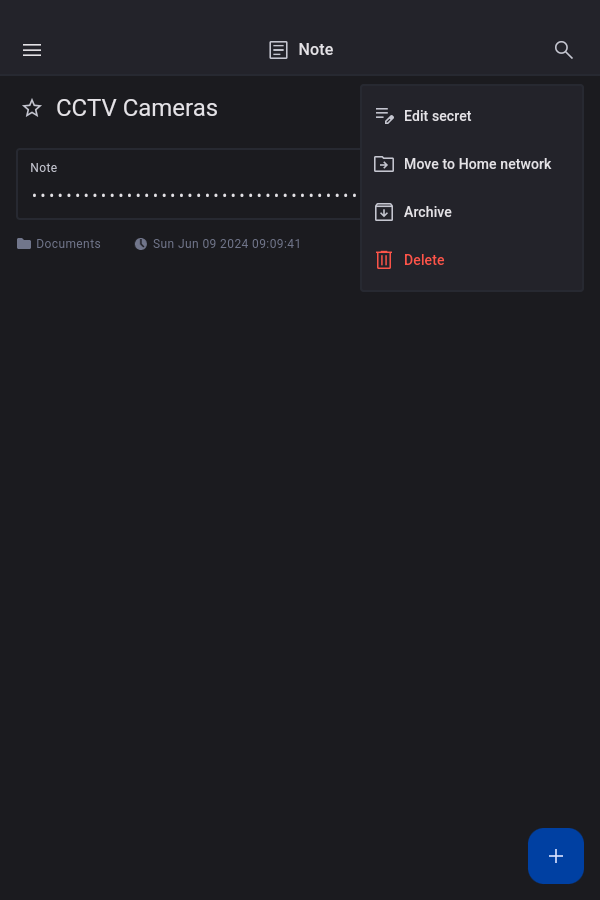This screenshot has height=900, width=600.
Task: Click the archive box icon
Action: pyautogui.click(x=384, y=212)
